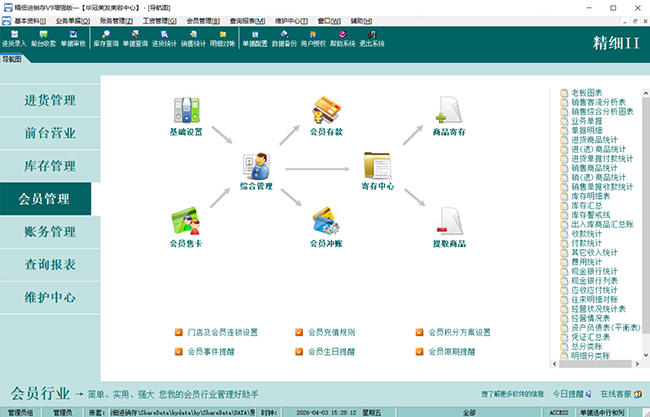The height and width of the screenshot is (417, 650).
Task: Open the 基础设置 icon
Action: [x=185, y=112]
